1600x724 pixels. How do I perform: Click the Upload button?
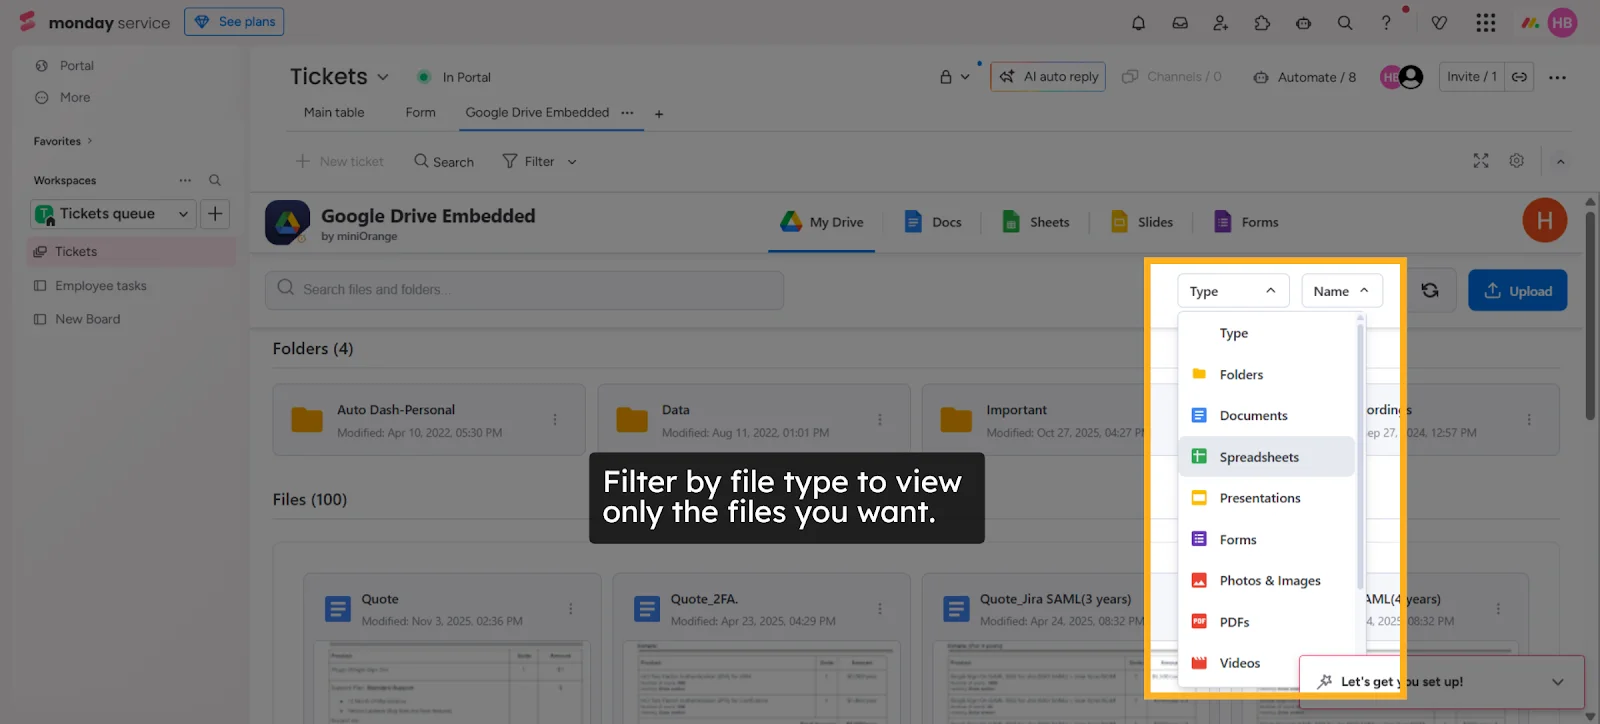point(1517,291)
